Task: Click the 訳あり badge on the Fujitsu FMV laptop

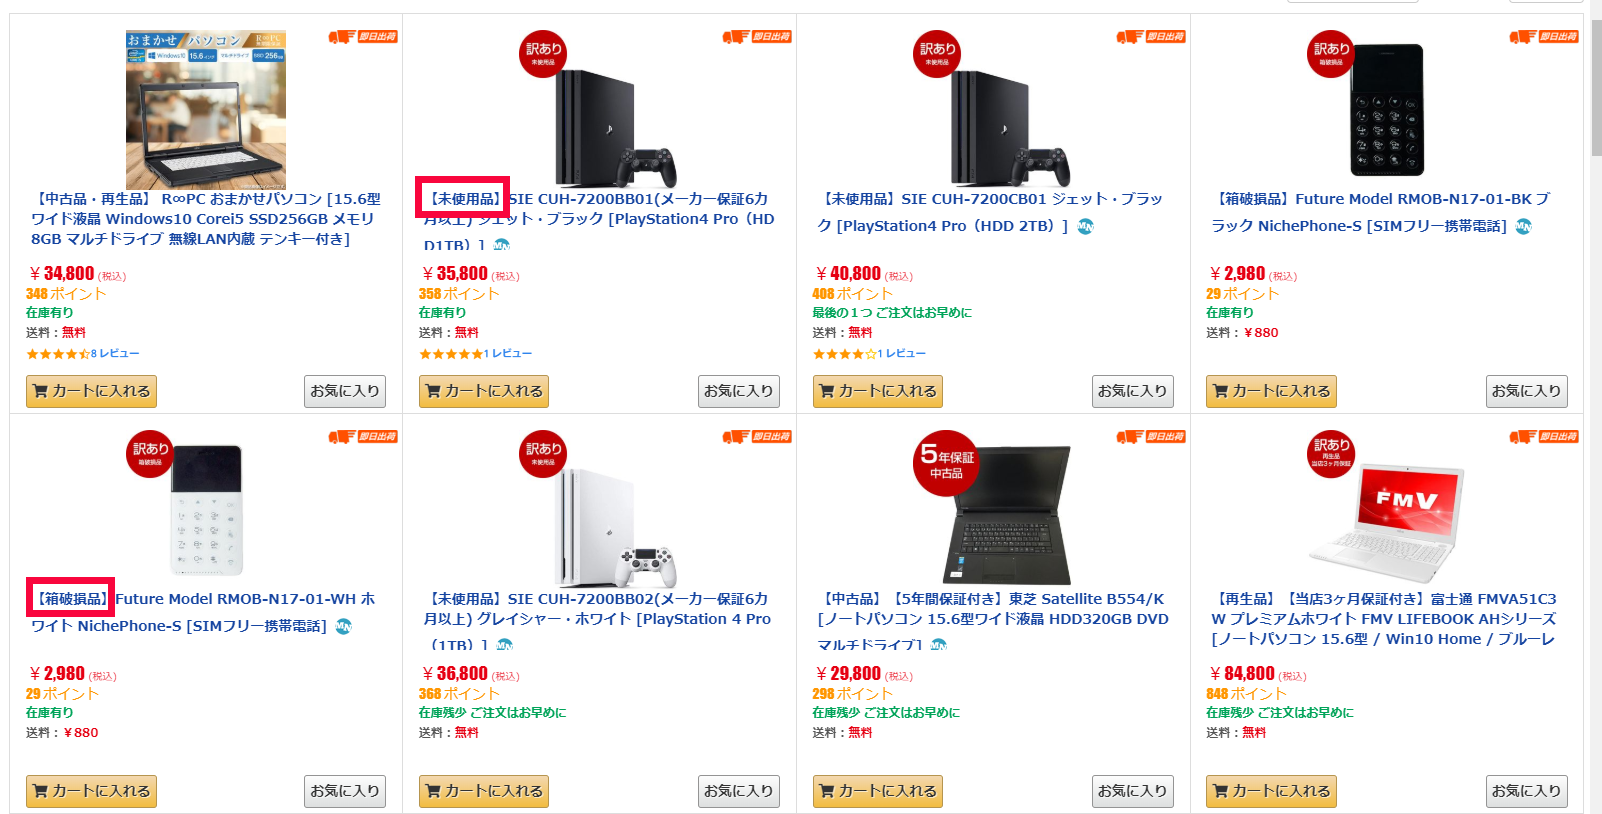Action: tap(1331, 452)
